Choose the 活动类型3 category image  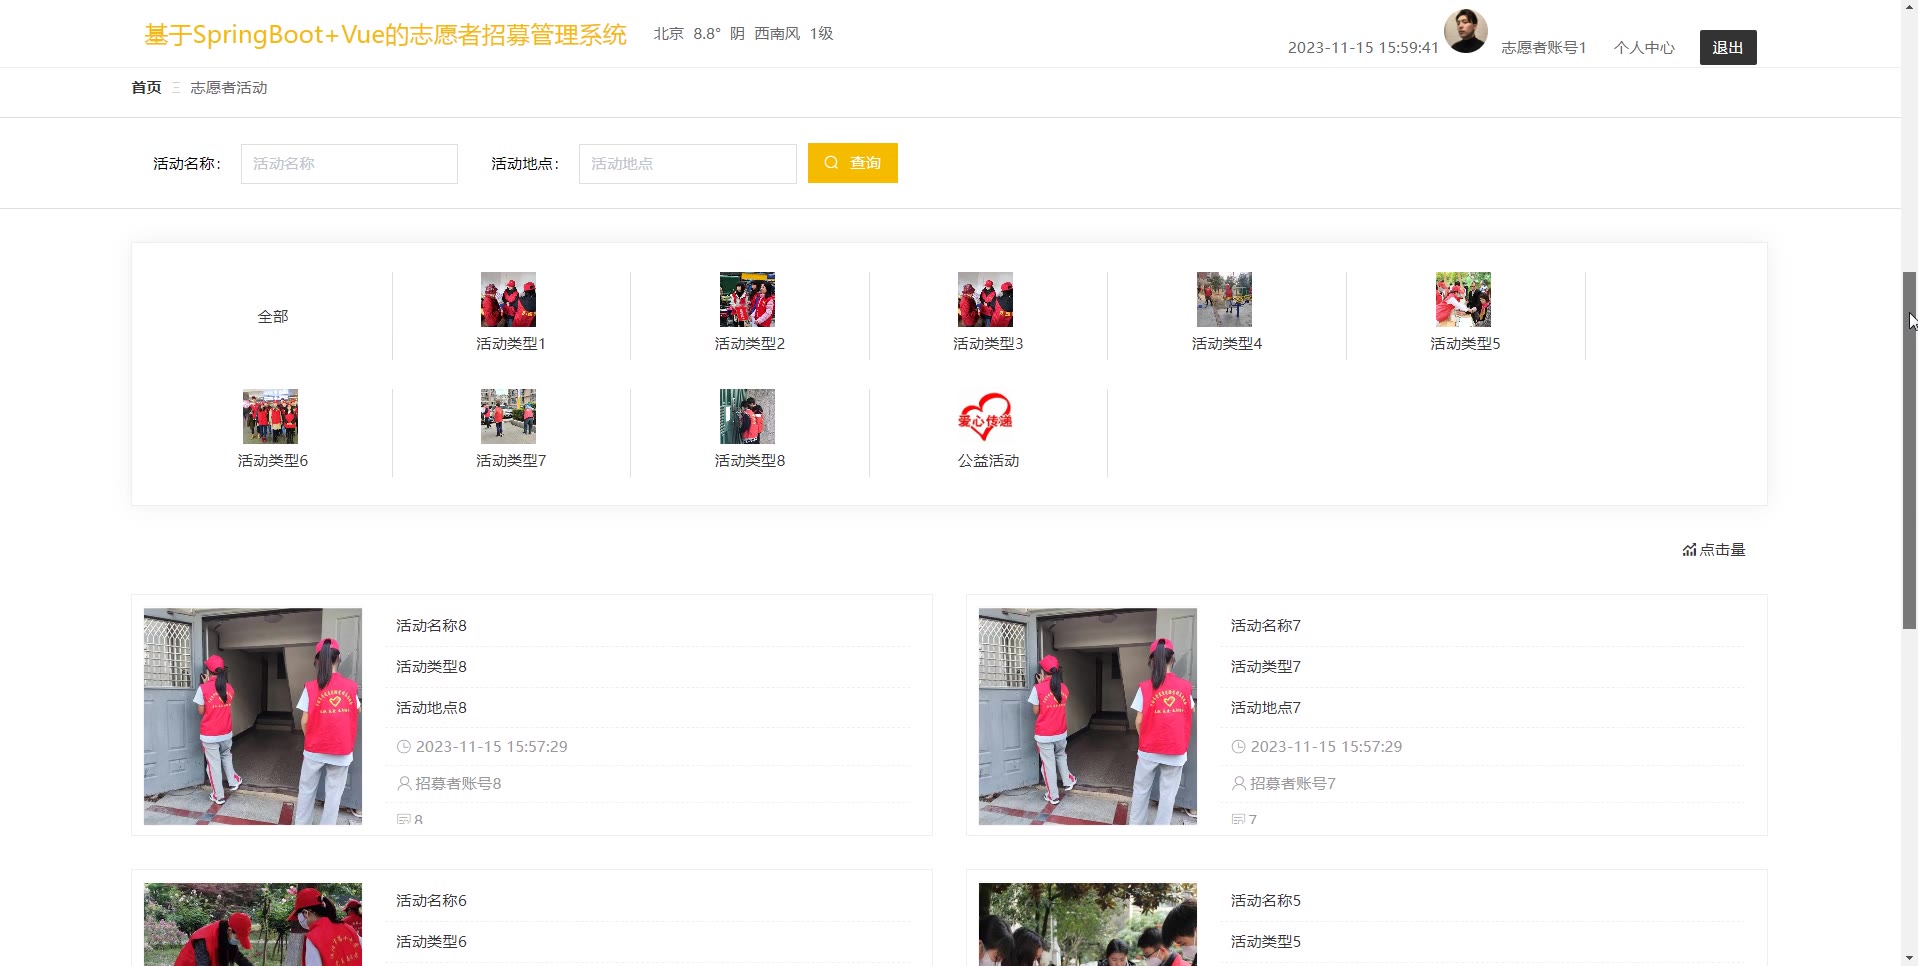(985, 299)
